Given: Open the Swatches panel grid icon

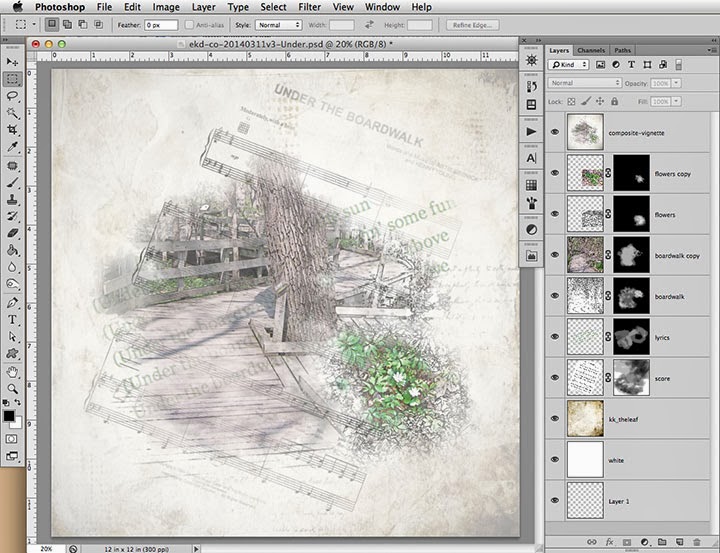Looking at the screenshot, I should point(531,185).
